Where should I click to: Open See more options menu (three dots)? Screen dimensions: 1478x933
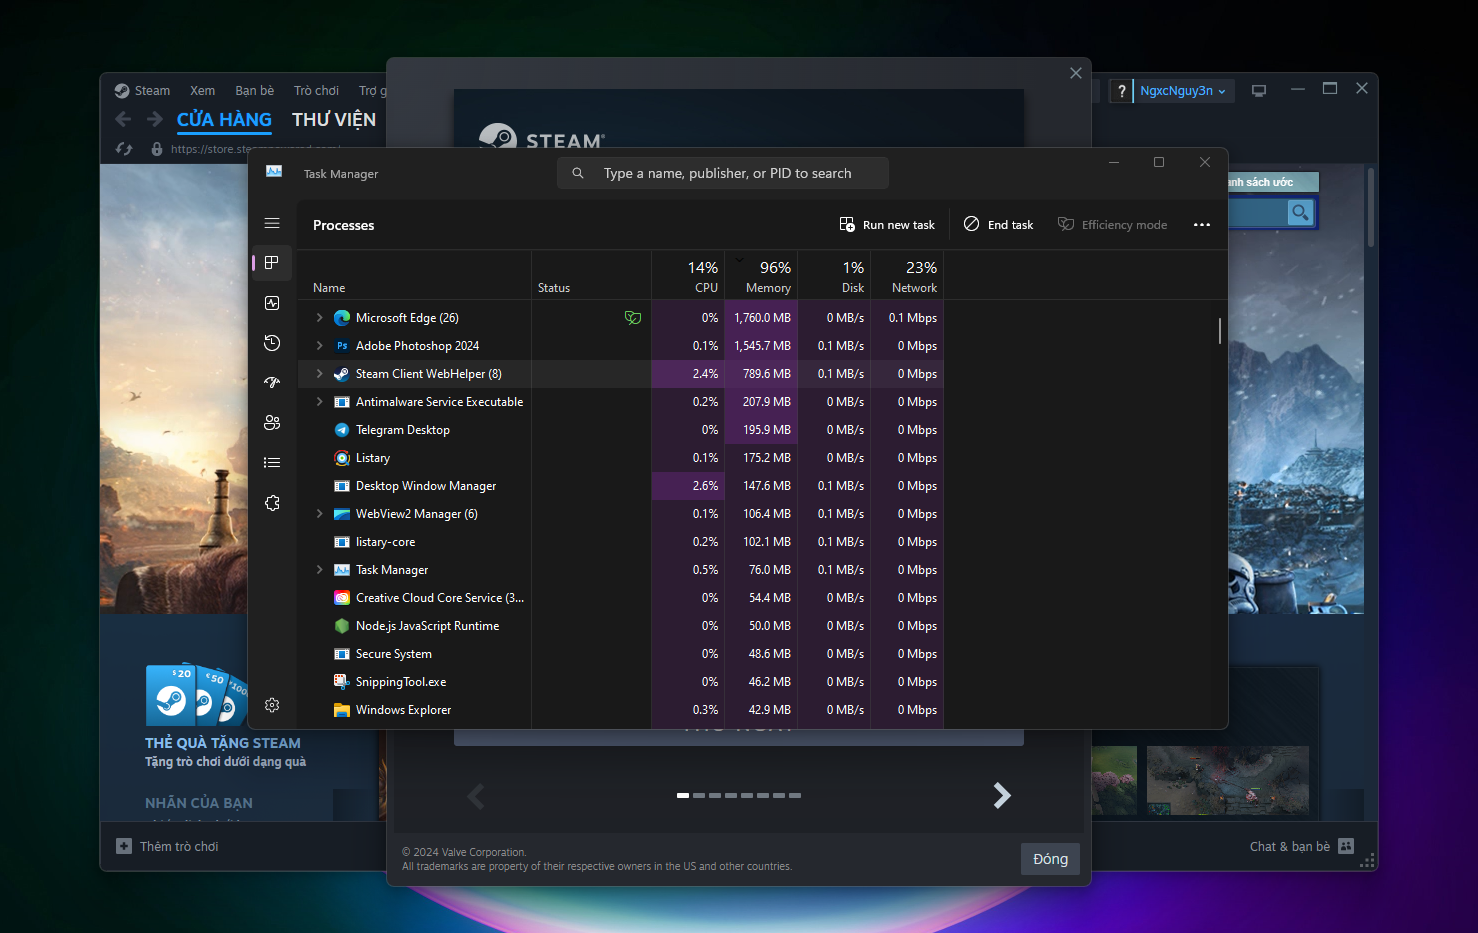[1202, 225]
